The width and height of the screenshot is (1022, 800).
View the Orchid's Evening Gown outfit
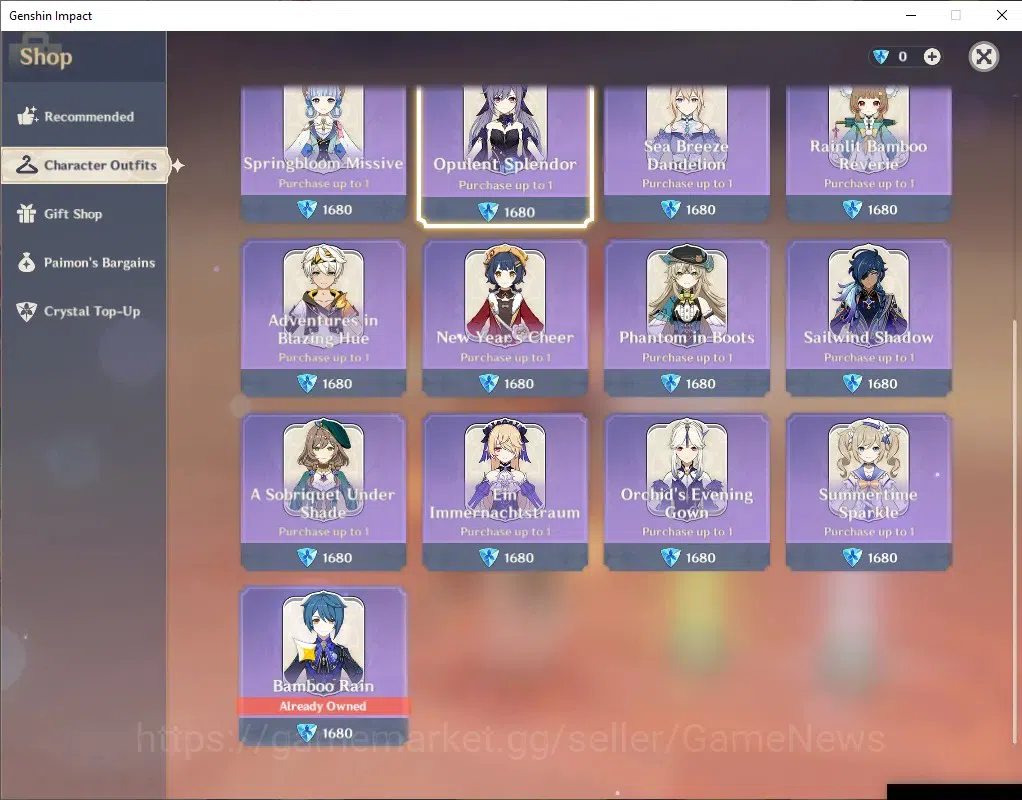point(686,492)
